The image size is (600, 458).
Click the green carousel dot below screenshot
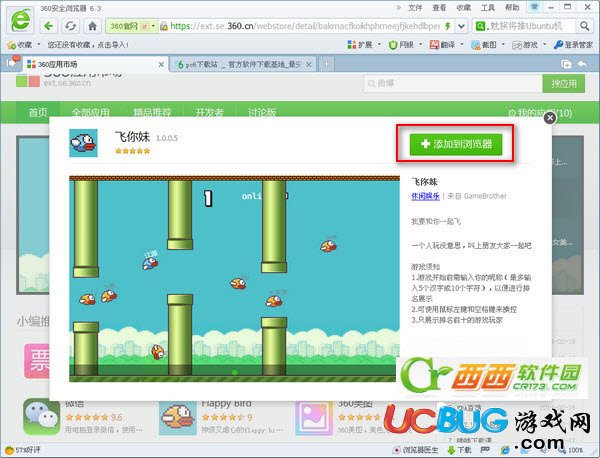[235, 372]
